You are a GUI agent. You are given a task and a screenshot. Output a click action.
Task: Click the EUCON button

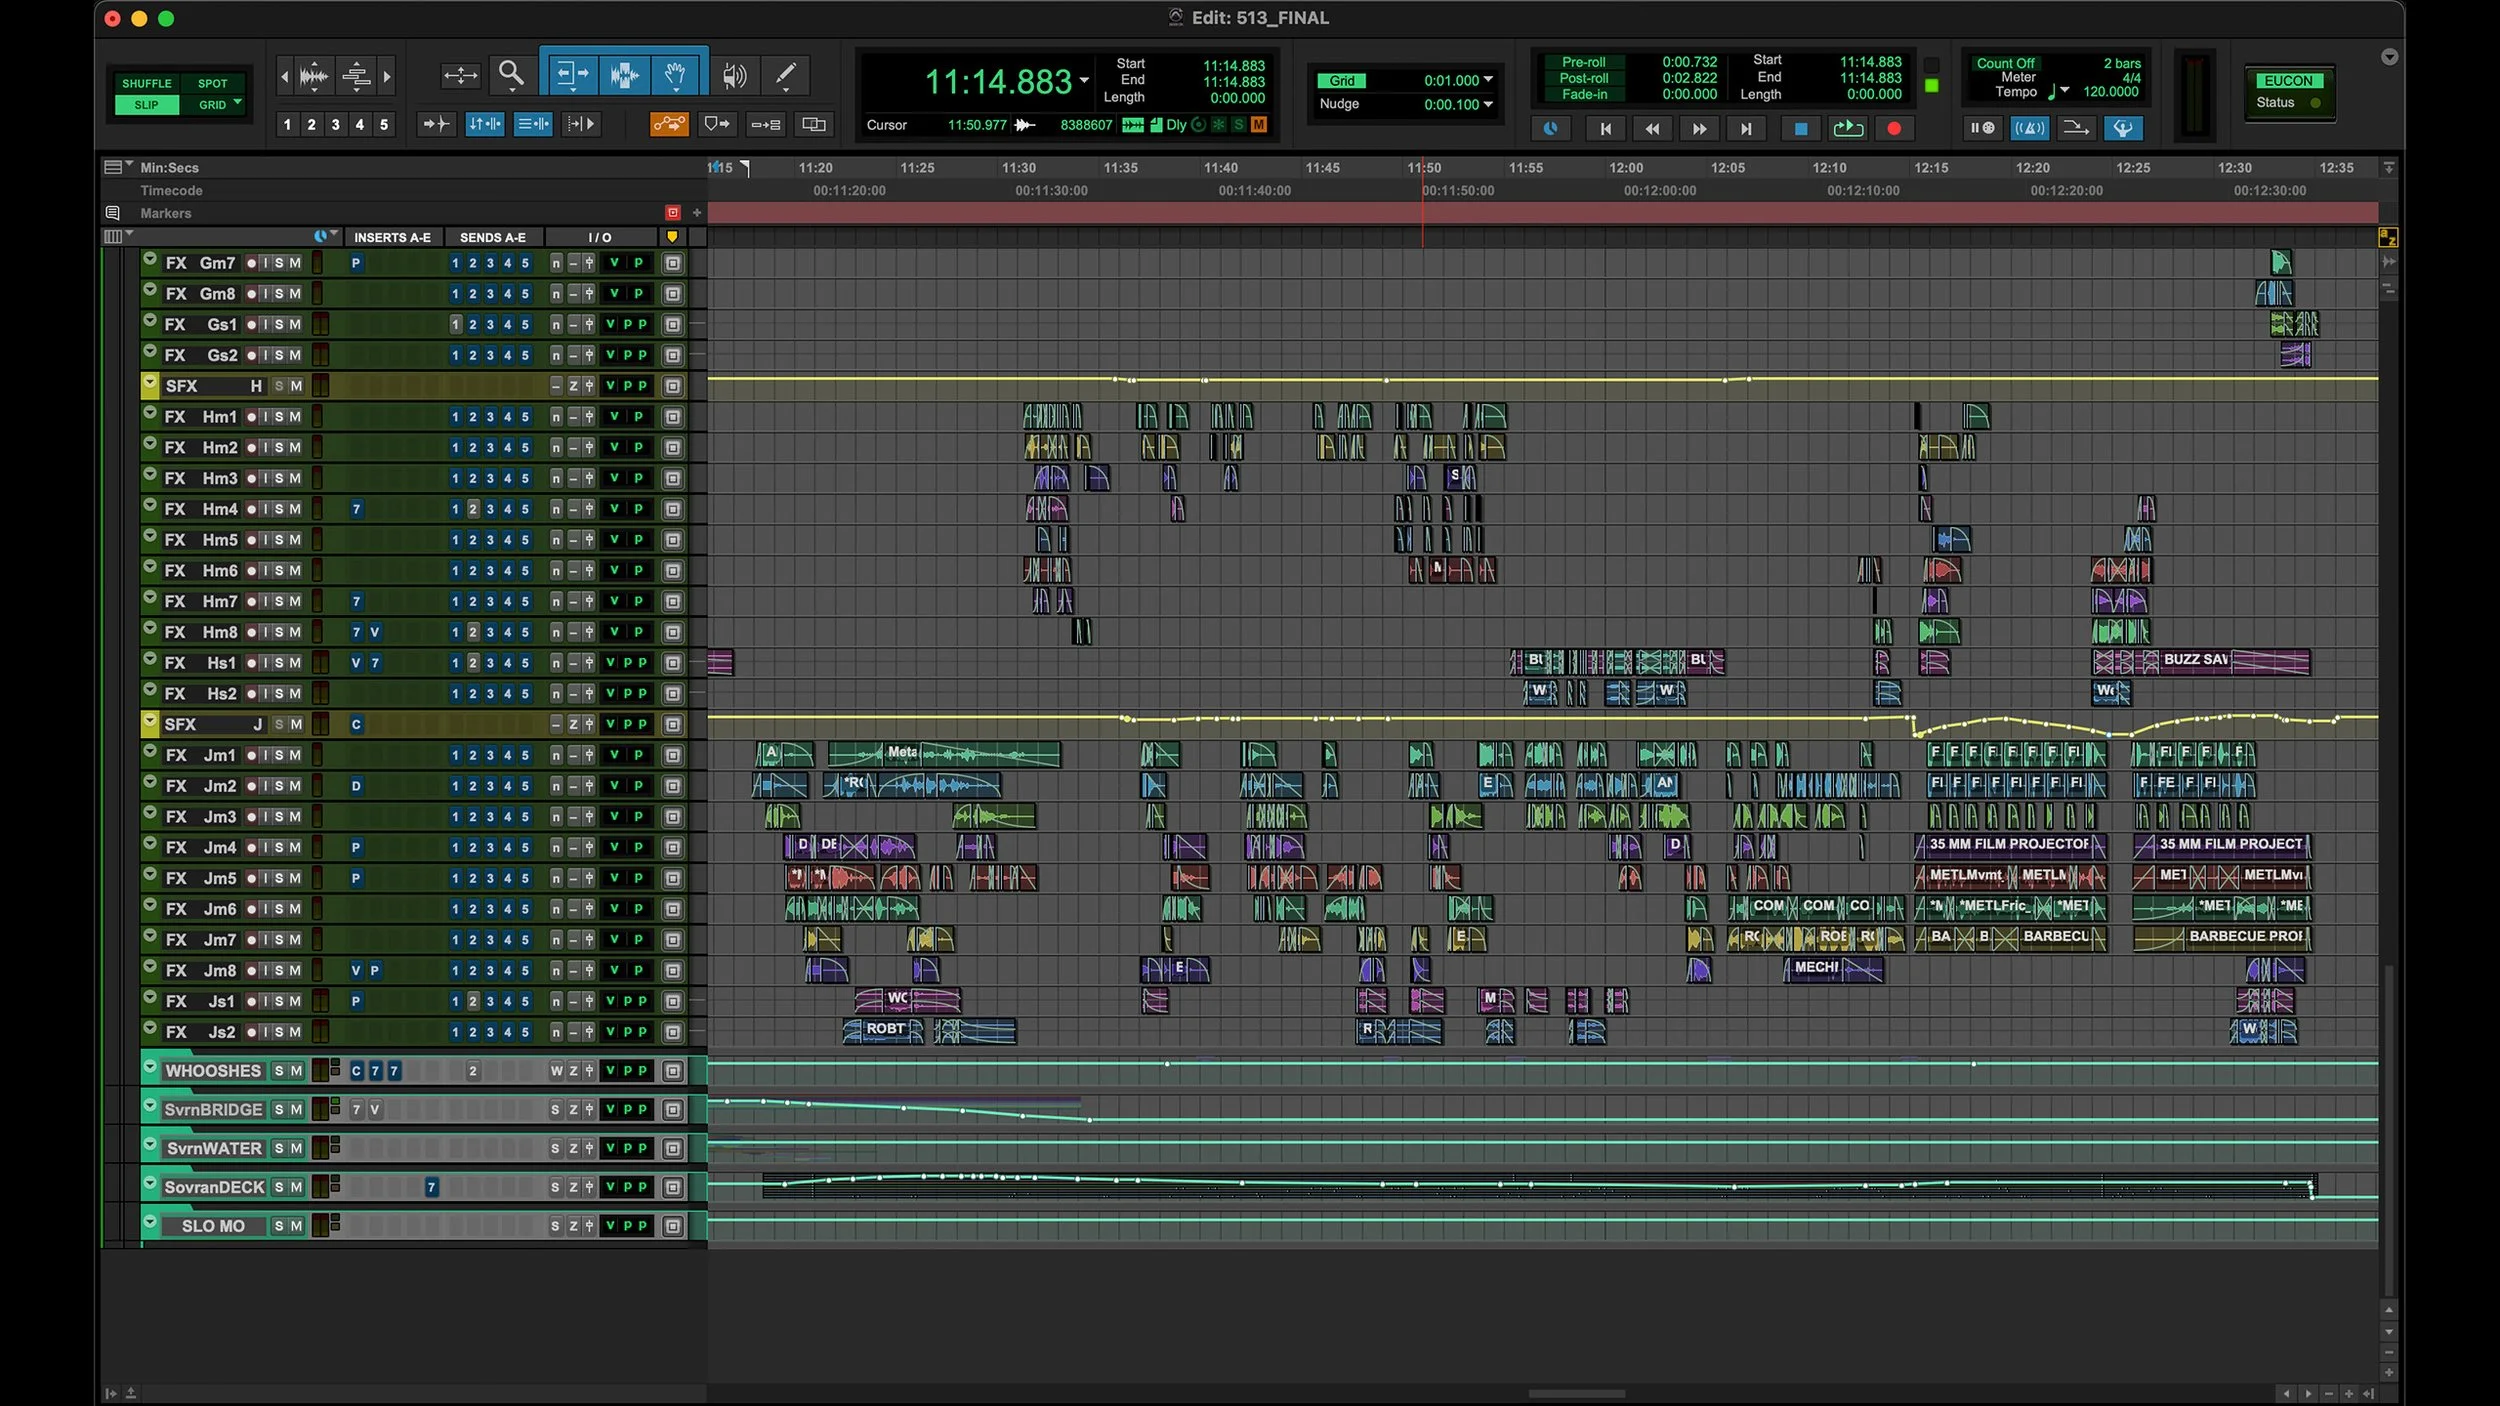(2288, 81)
